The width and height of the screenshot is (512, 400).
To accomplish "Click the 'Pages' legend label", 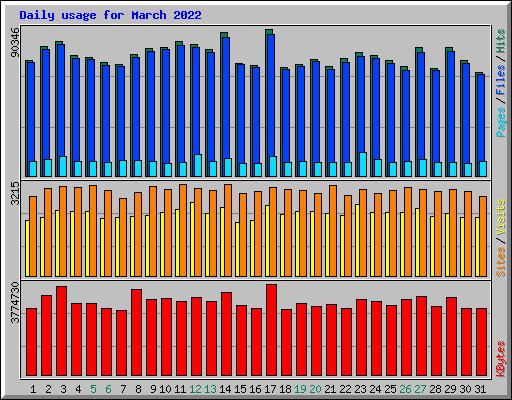I will pyautogui.click(x=501, y=122).
